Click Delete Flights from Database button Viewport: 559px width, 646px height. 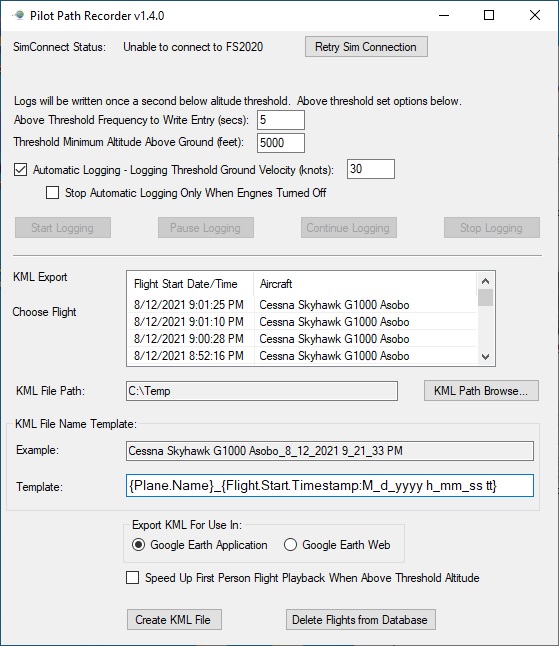pyautogui.click(x=361, y=620)
